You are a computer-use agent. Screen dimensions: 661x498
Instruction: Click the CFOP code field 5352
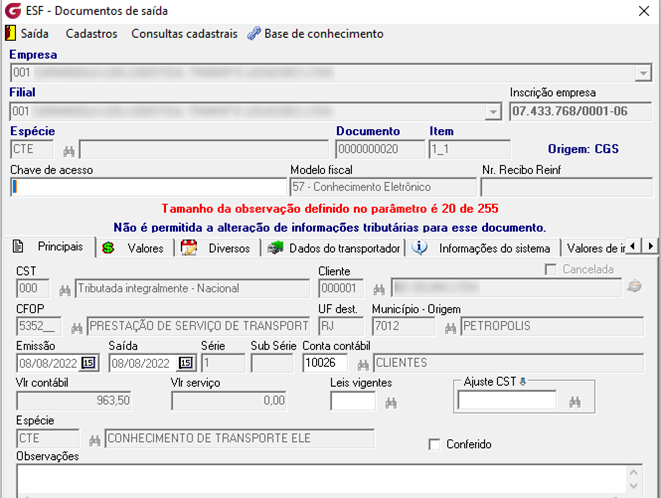click(39, 326)
